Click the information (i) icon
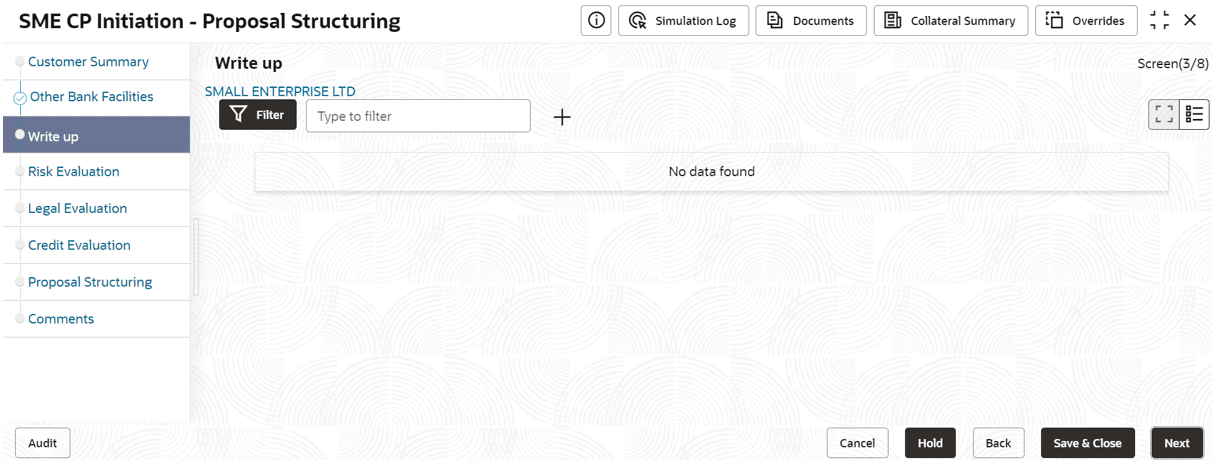 pyautogui.click(x=597, y=20)
